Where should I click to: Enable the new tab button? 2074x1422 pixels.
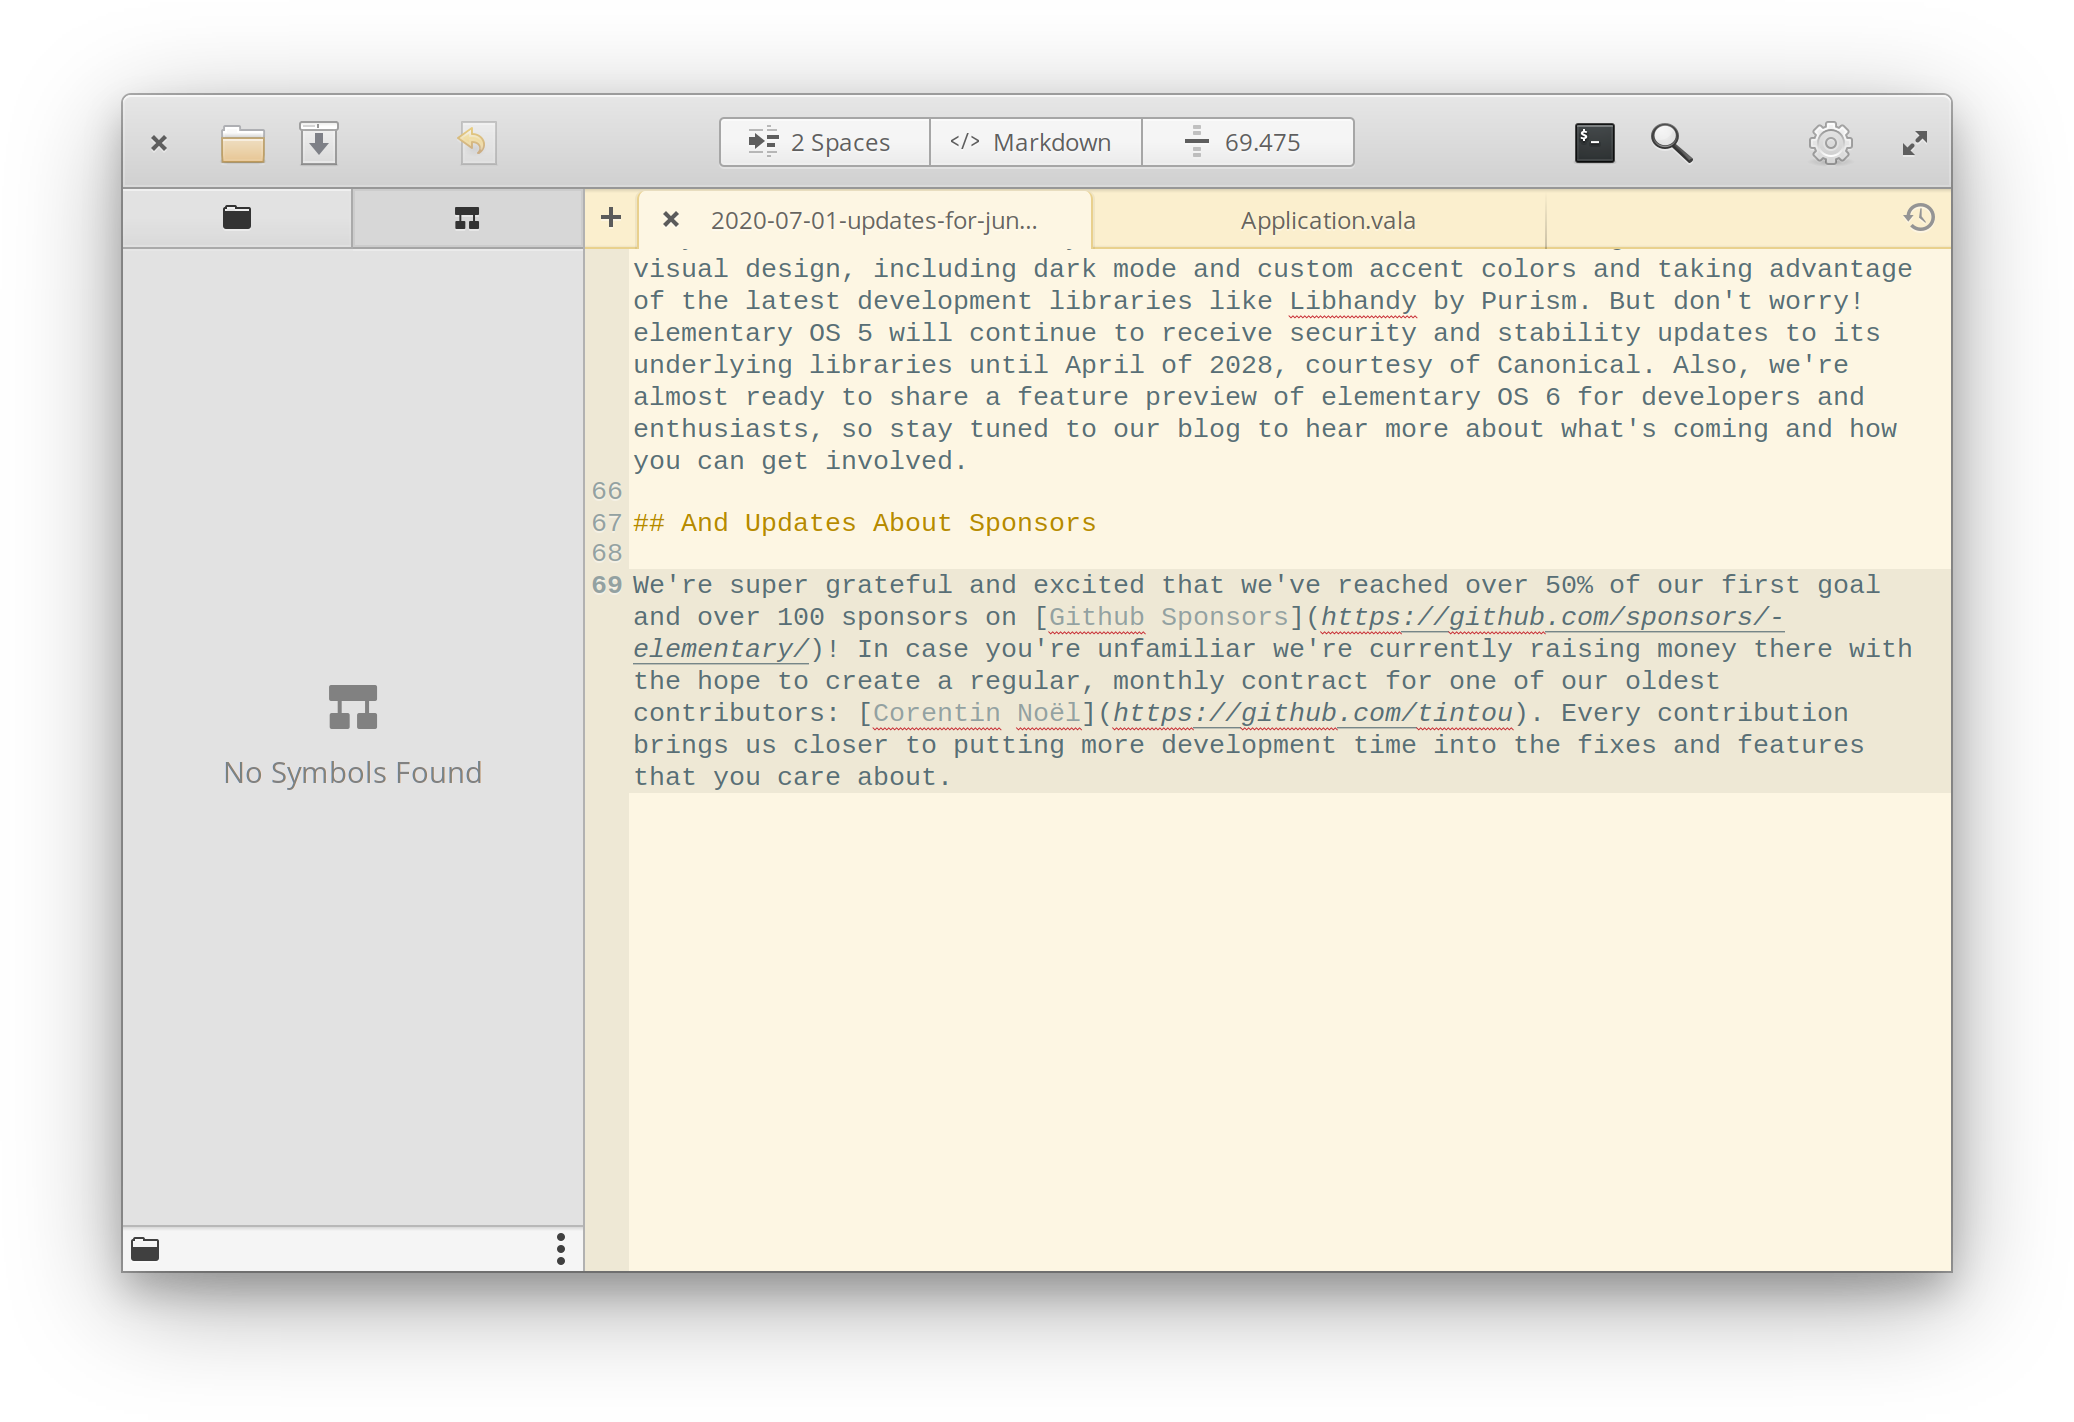click(611, 218)
